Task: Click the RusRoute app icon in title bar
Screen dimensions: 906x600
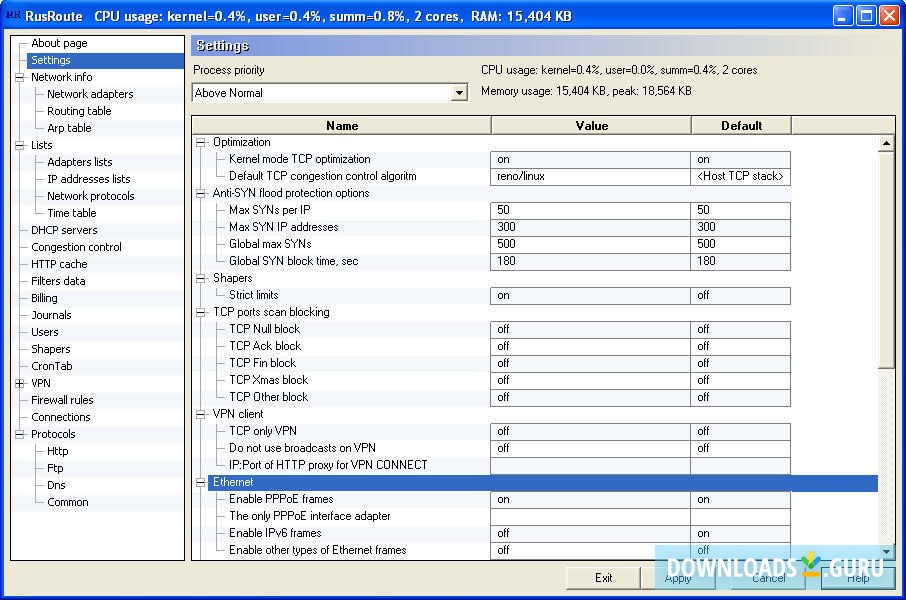Action: click(x=14, y=15)
